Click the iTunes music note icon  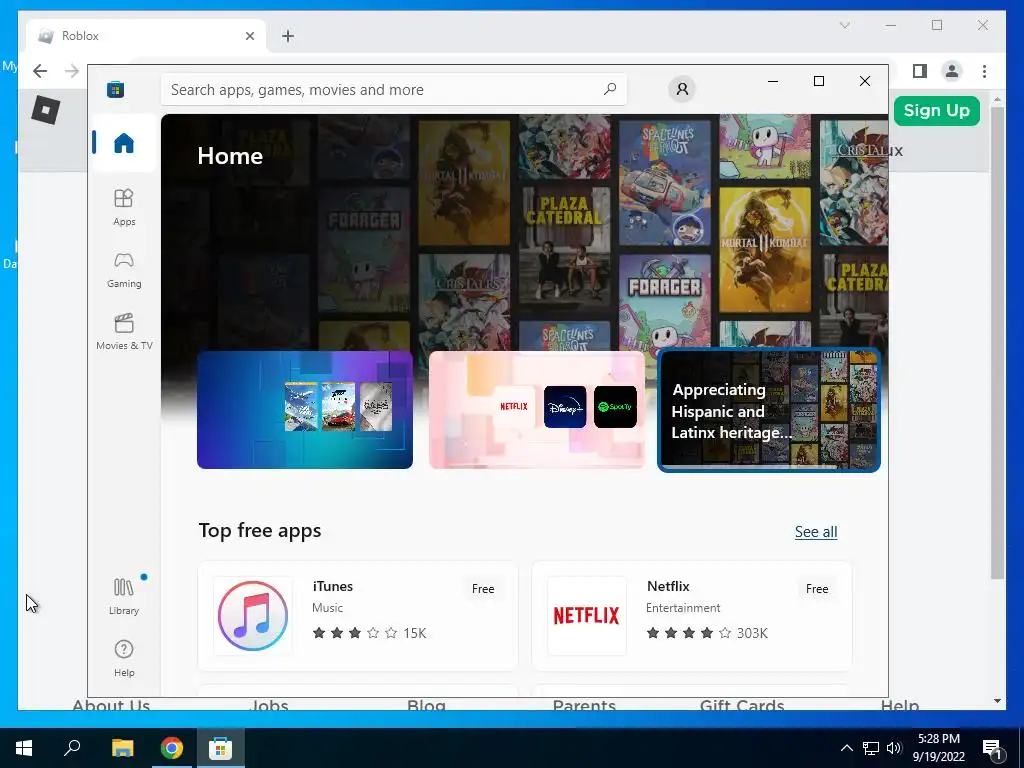(253, 616)
